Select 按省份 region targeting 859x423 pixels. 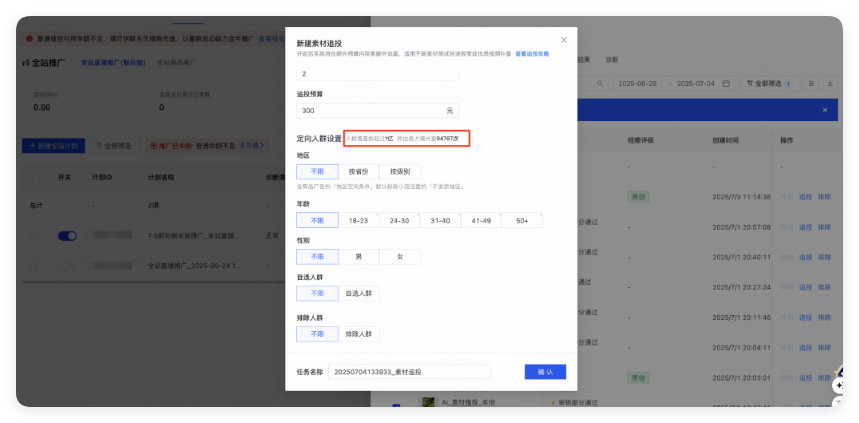(x=358, y=172)
